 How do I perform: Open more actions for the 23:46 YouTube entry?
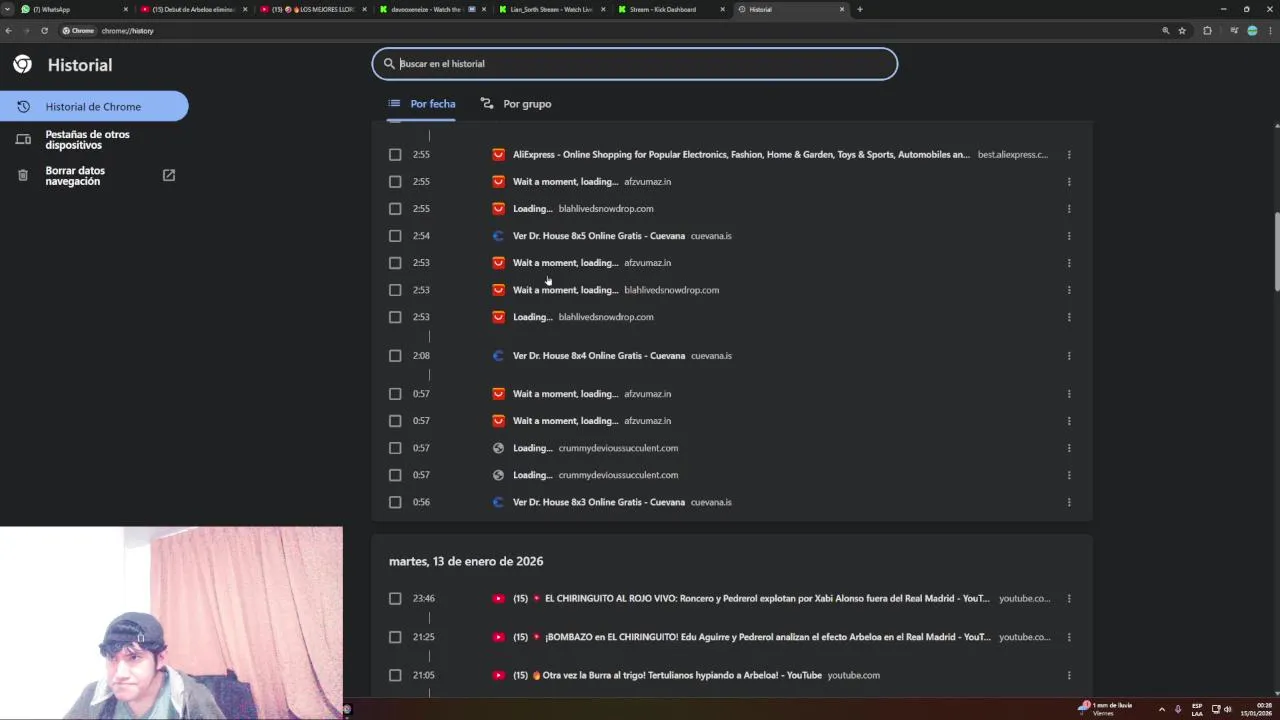(1069, 598)
